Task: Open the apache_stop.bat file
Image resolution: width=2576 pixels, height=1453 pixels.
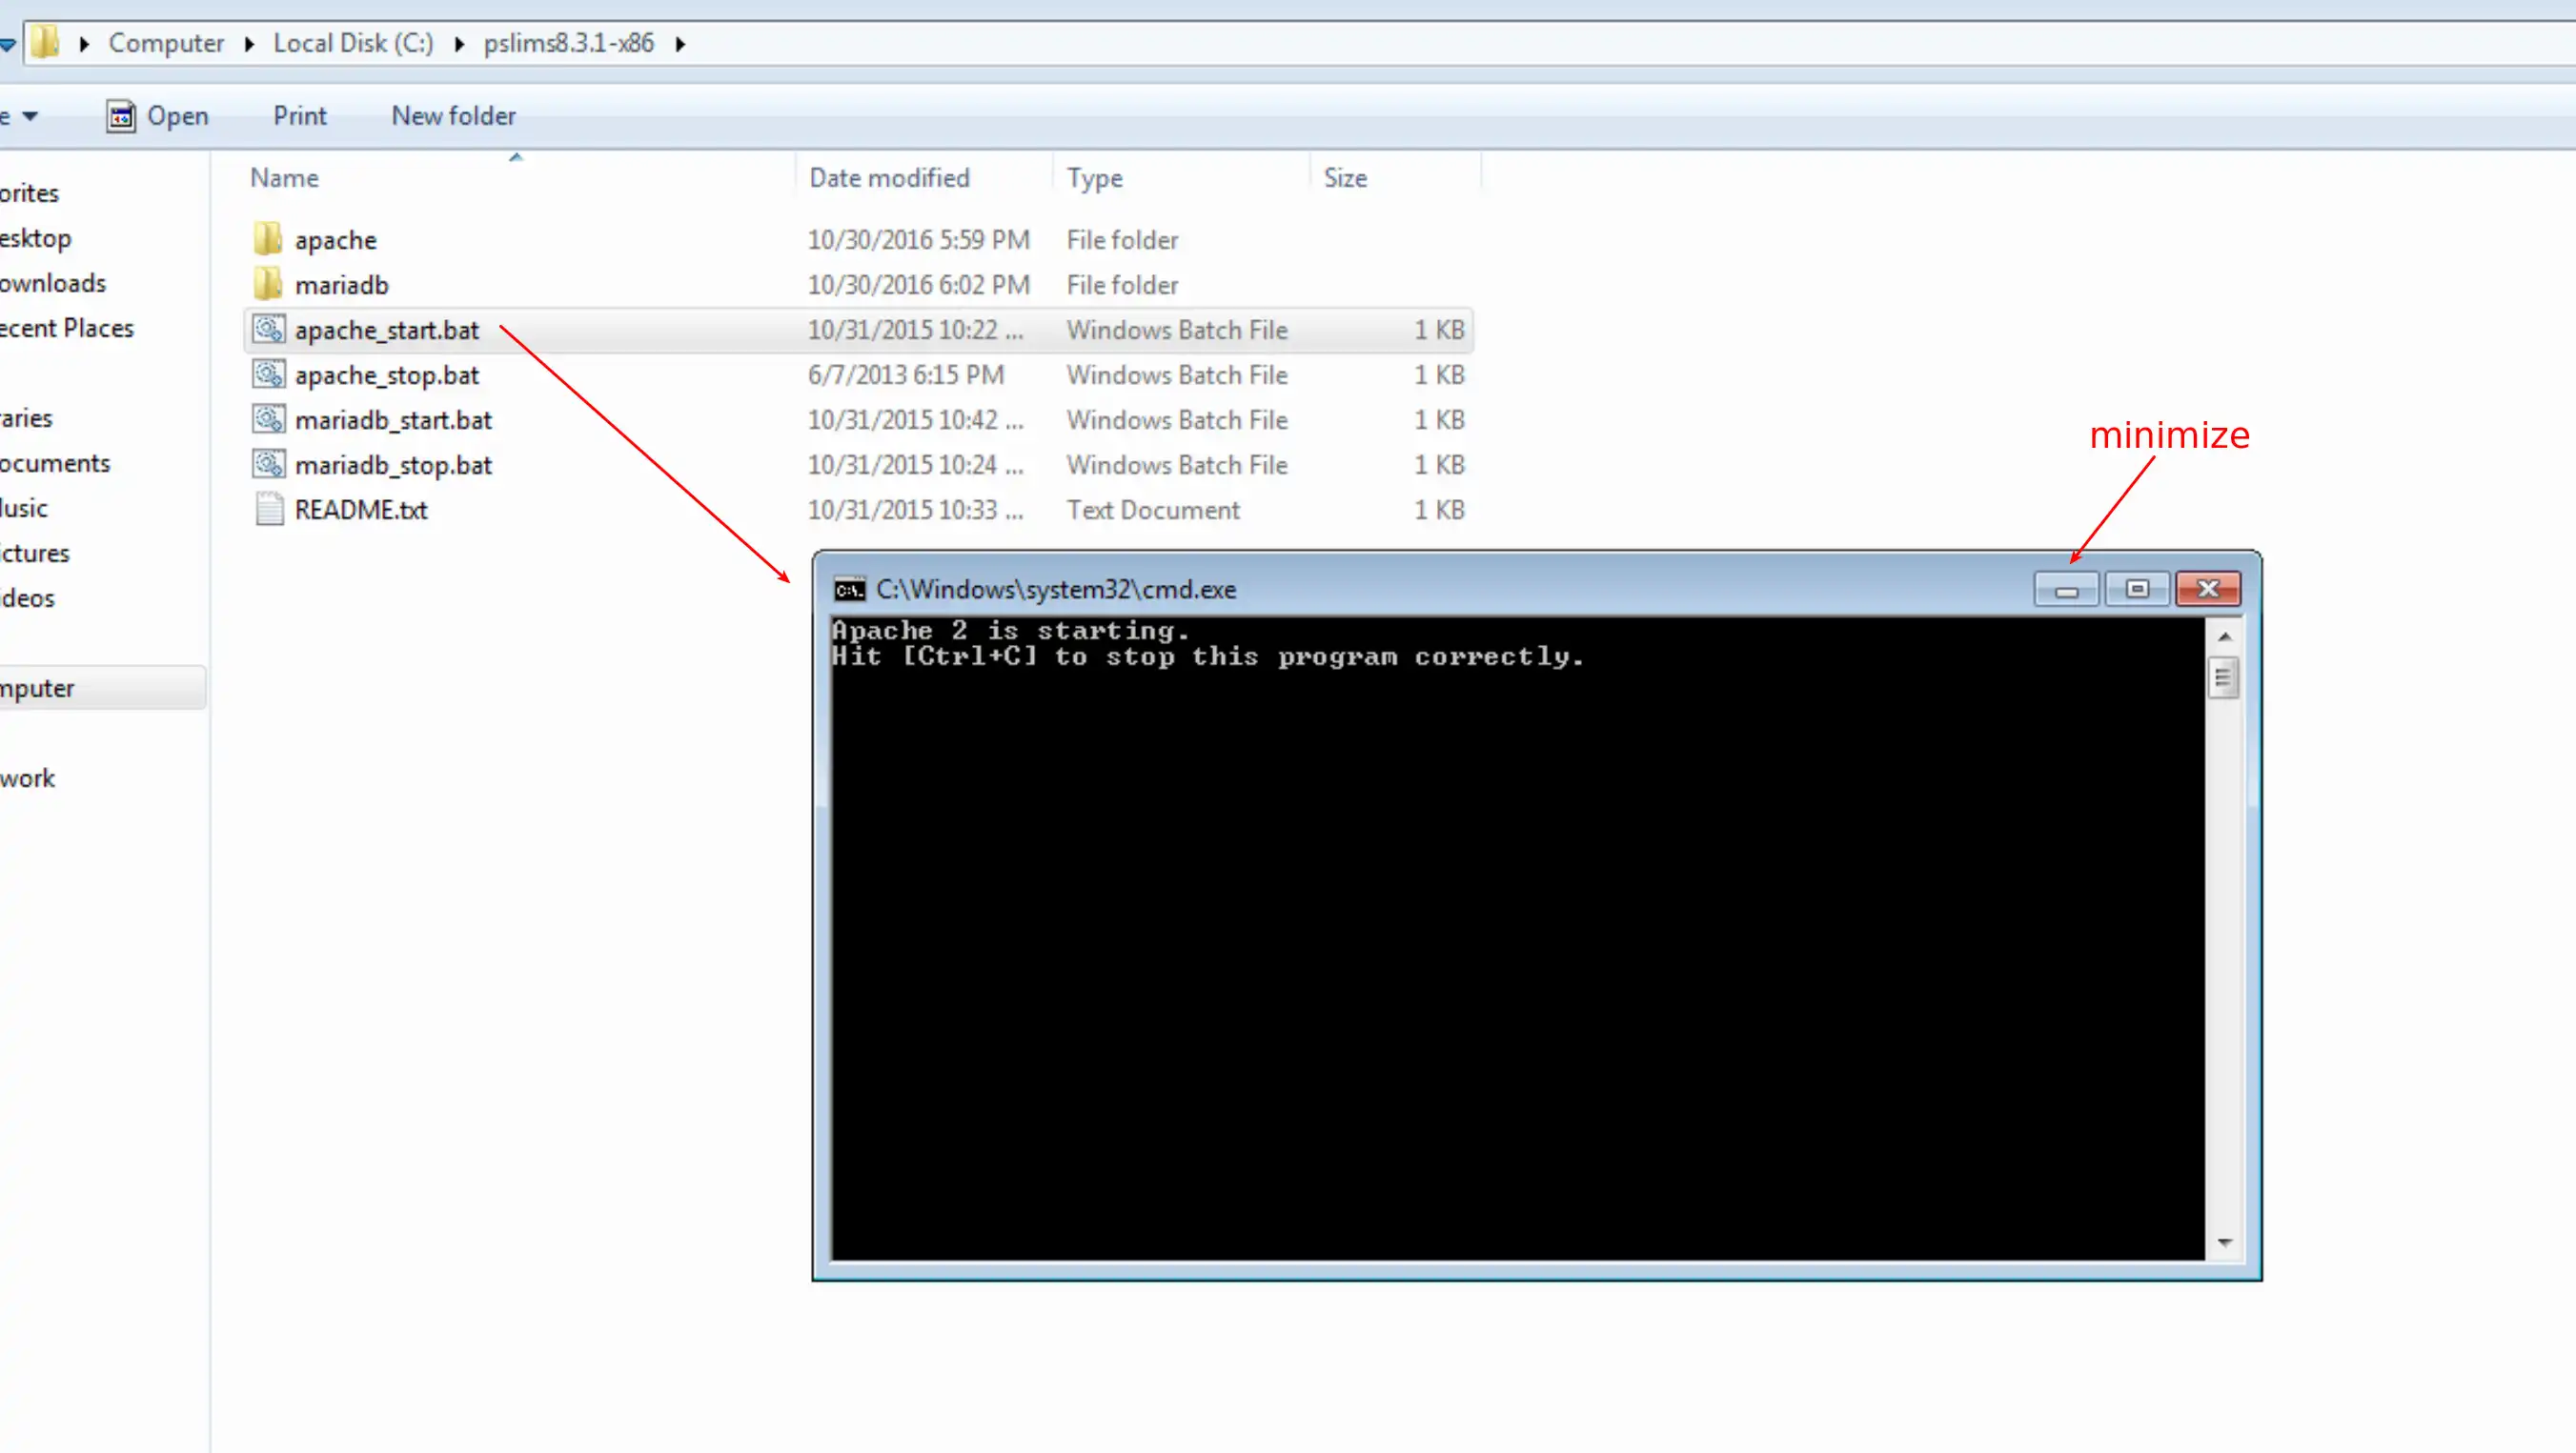Action: click(x=386, y=373)
